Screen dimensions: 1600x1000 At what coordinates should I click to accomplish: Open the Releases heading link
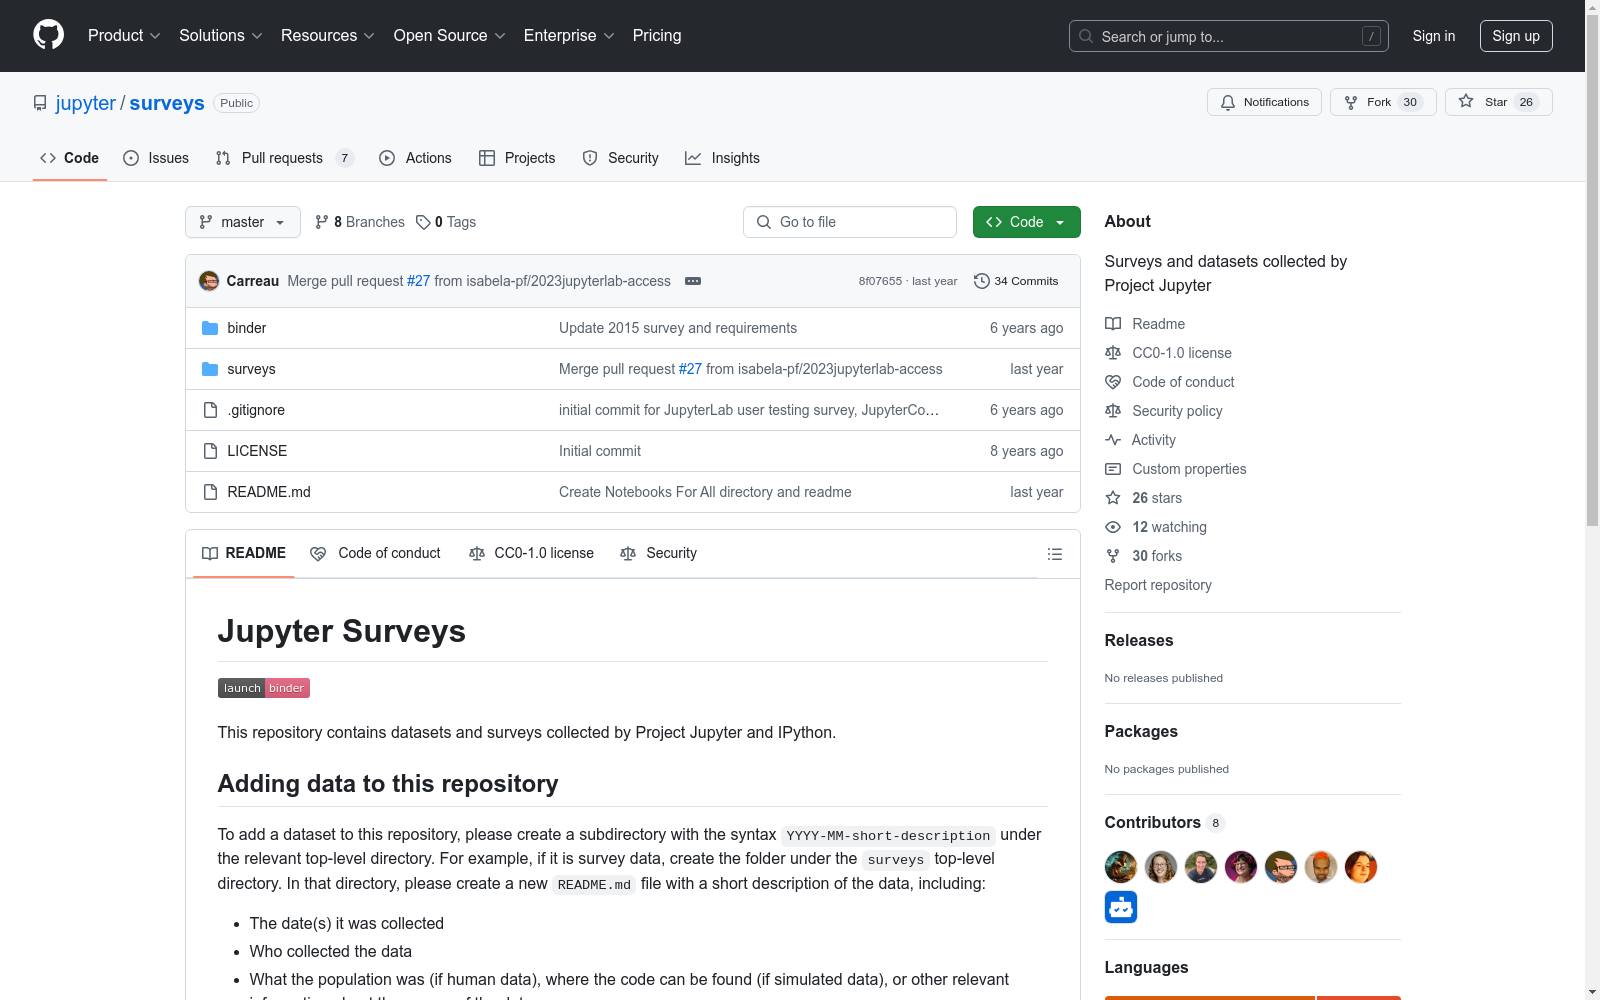click(x=1139, y=640)
